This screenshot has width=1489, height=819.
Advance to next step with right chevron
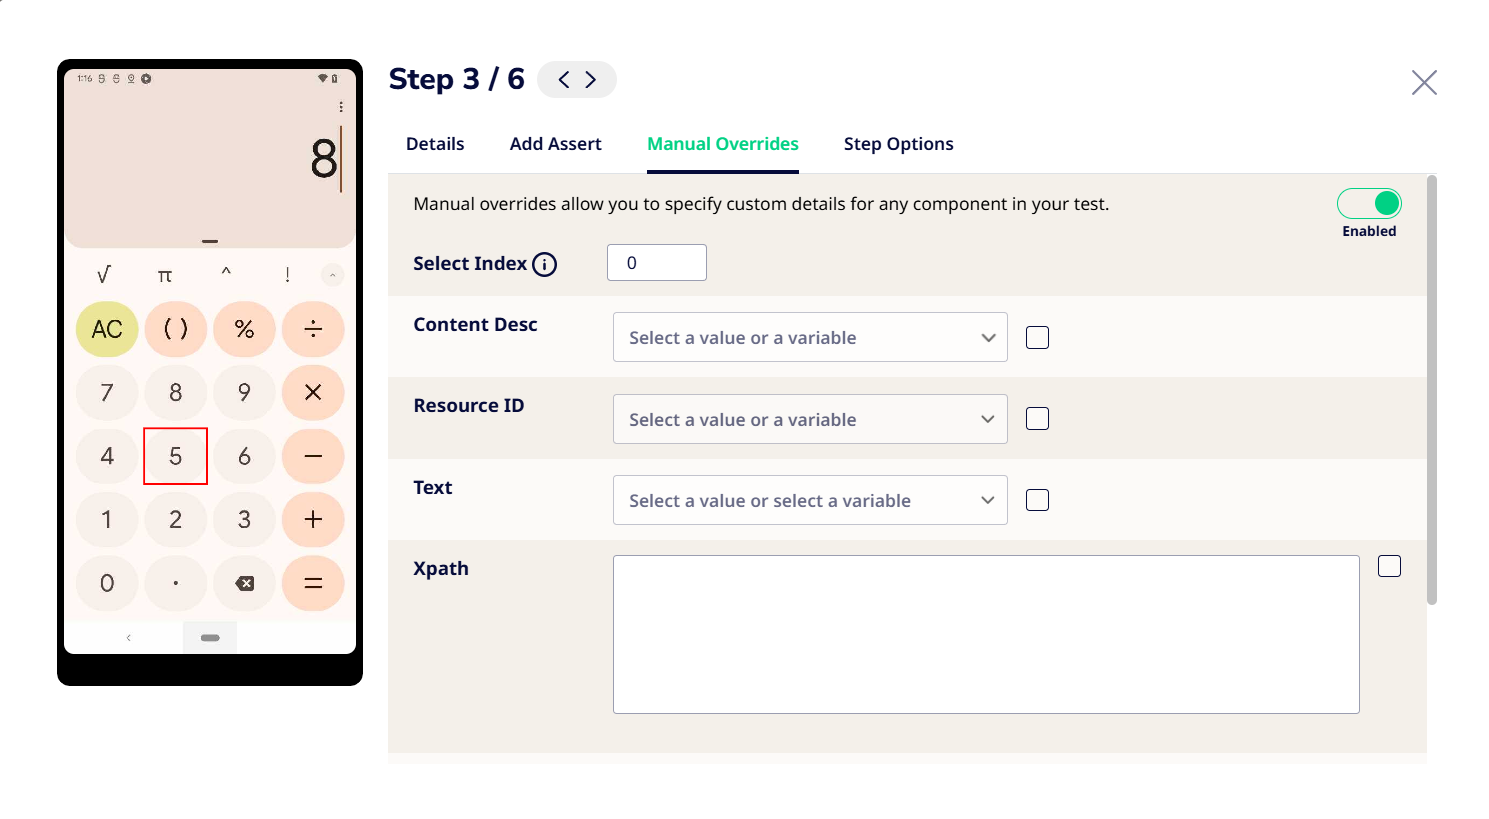(591, 80)
